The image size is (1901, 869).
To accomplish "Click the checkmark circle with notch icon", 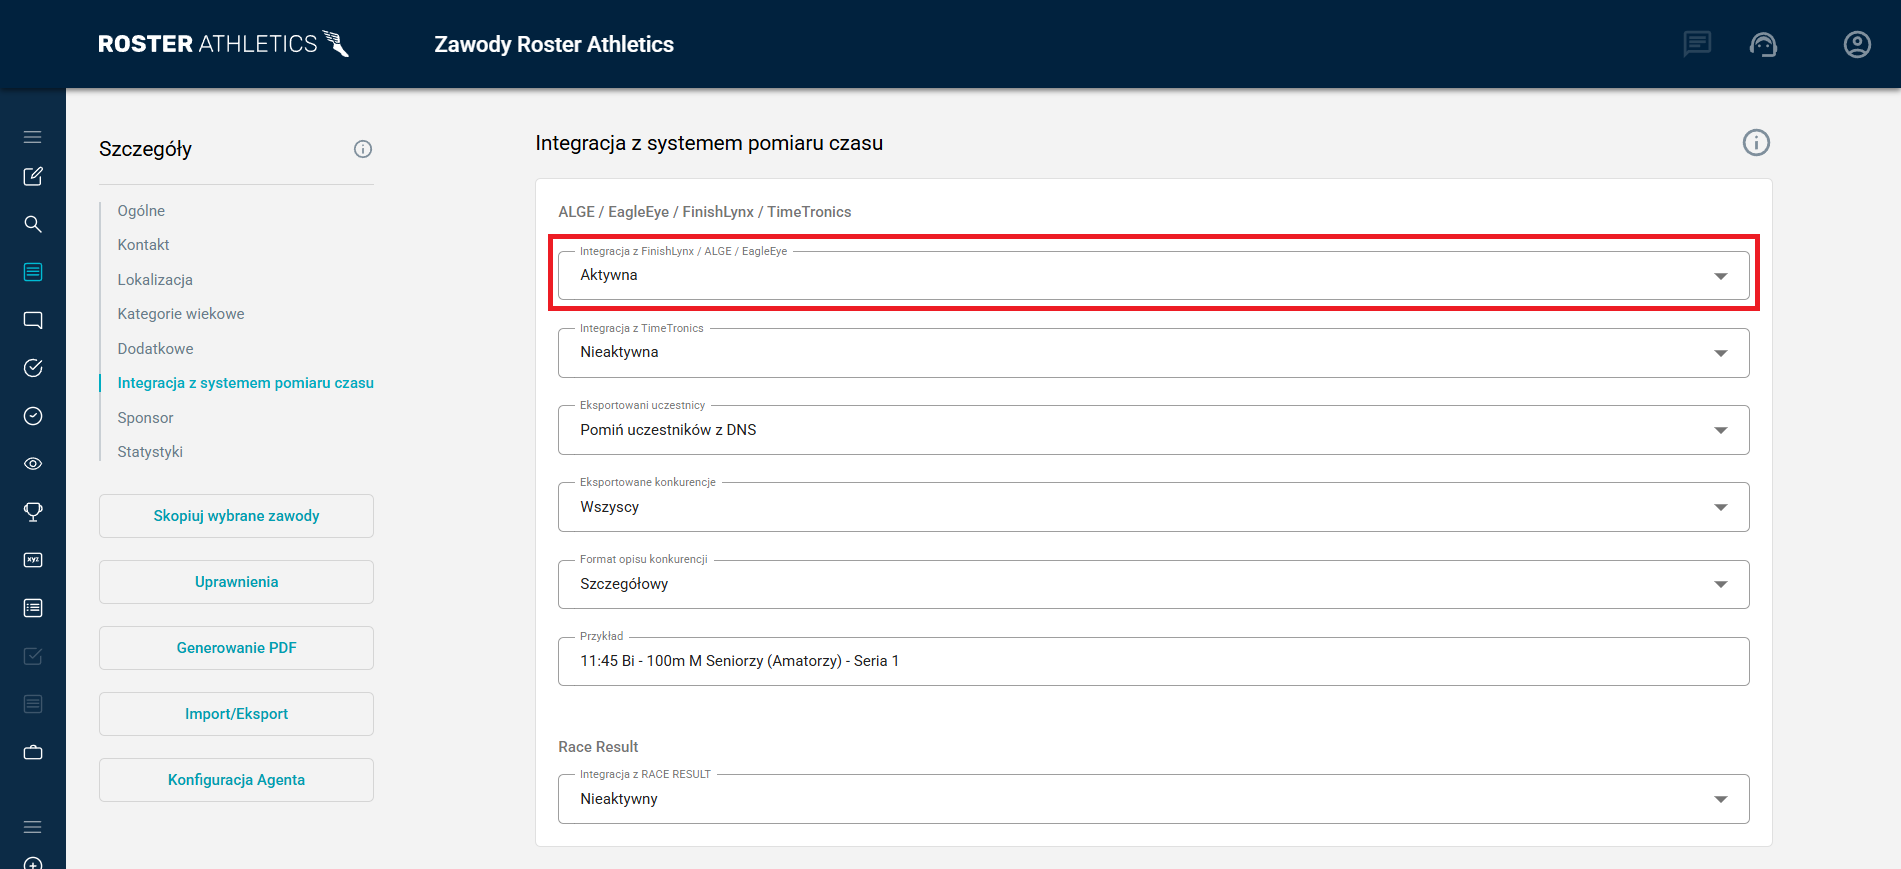I will tap(33, 368).
